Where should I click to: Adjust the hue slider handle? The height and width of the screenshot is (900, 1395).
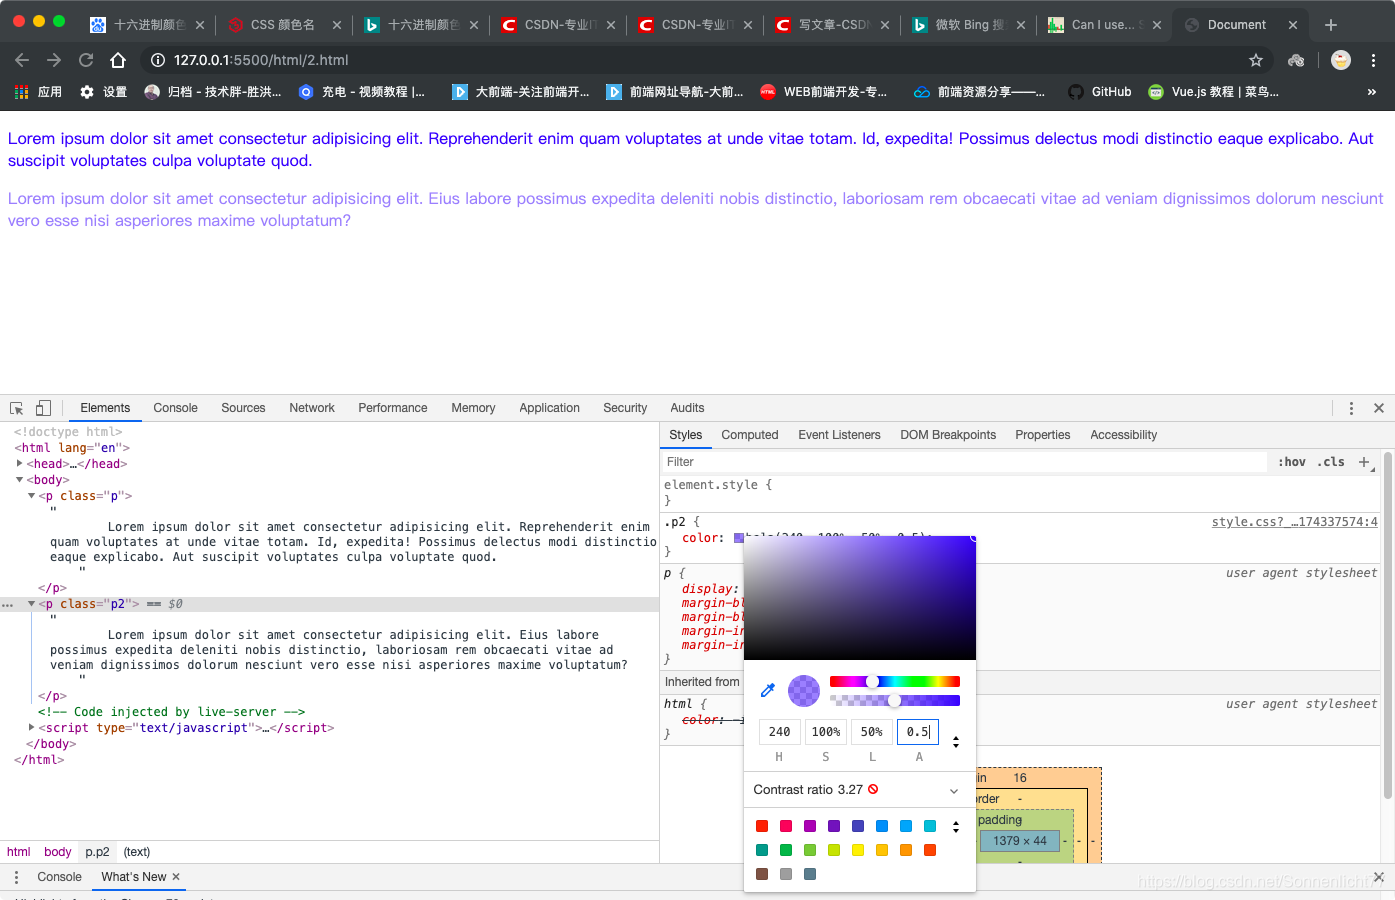coord(873,681)
